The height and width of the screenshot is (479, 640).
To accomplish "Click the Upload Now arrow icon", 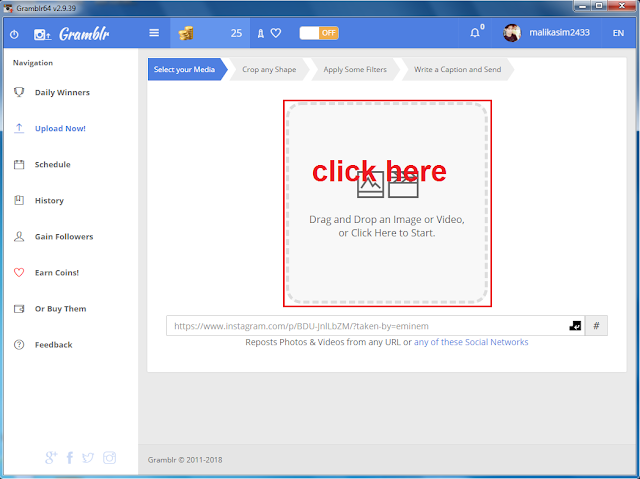I will 19,128.
